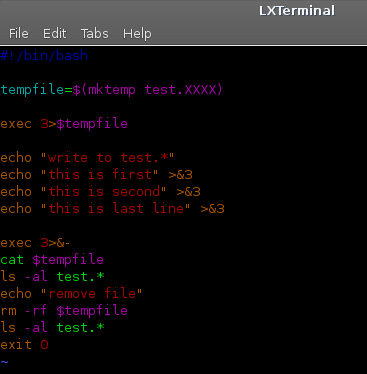367x374 pixels.
Task: Open the File menu
Action: click(19, 34)
